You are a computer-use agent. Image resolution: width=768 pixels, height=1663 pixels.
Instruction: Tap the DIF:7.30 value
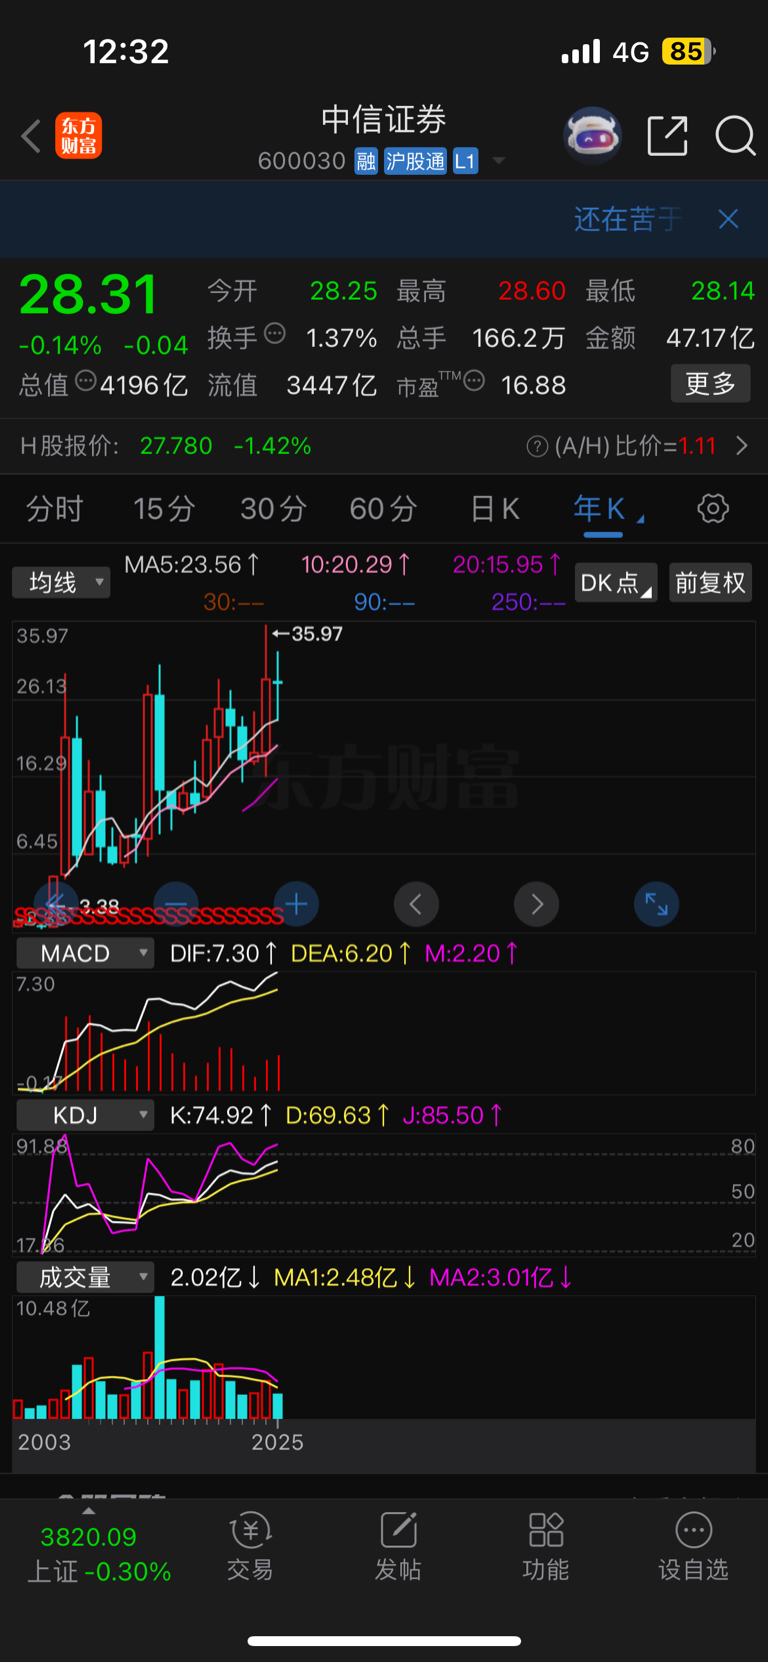[224, 953]
